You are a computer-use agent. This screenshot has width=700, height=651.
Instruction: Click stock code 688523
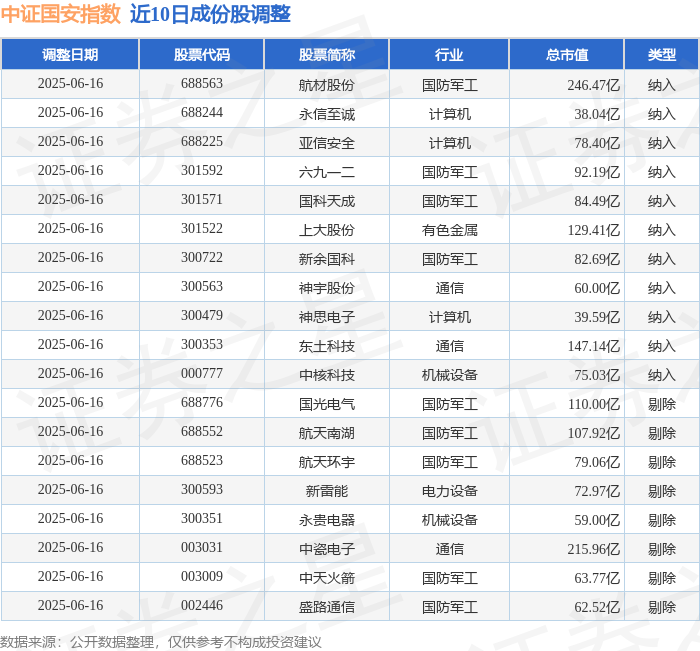click(x=202, y=461)
